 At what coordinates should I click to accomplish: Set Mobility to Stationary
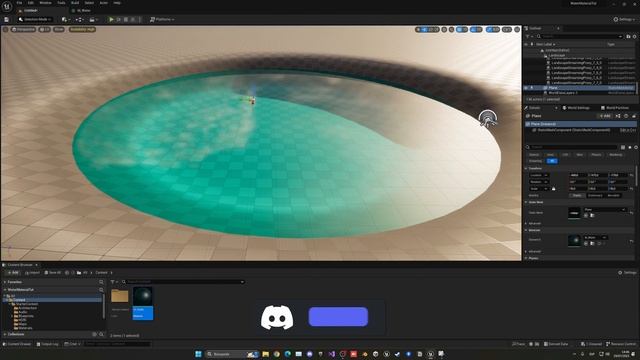click(595, 196)
